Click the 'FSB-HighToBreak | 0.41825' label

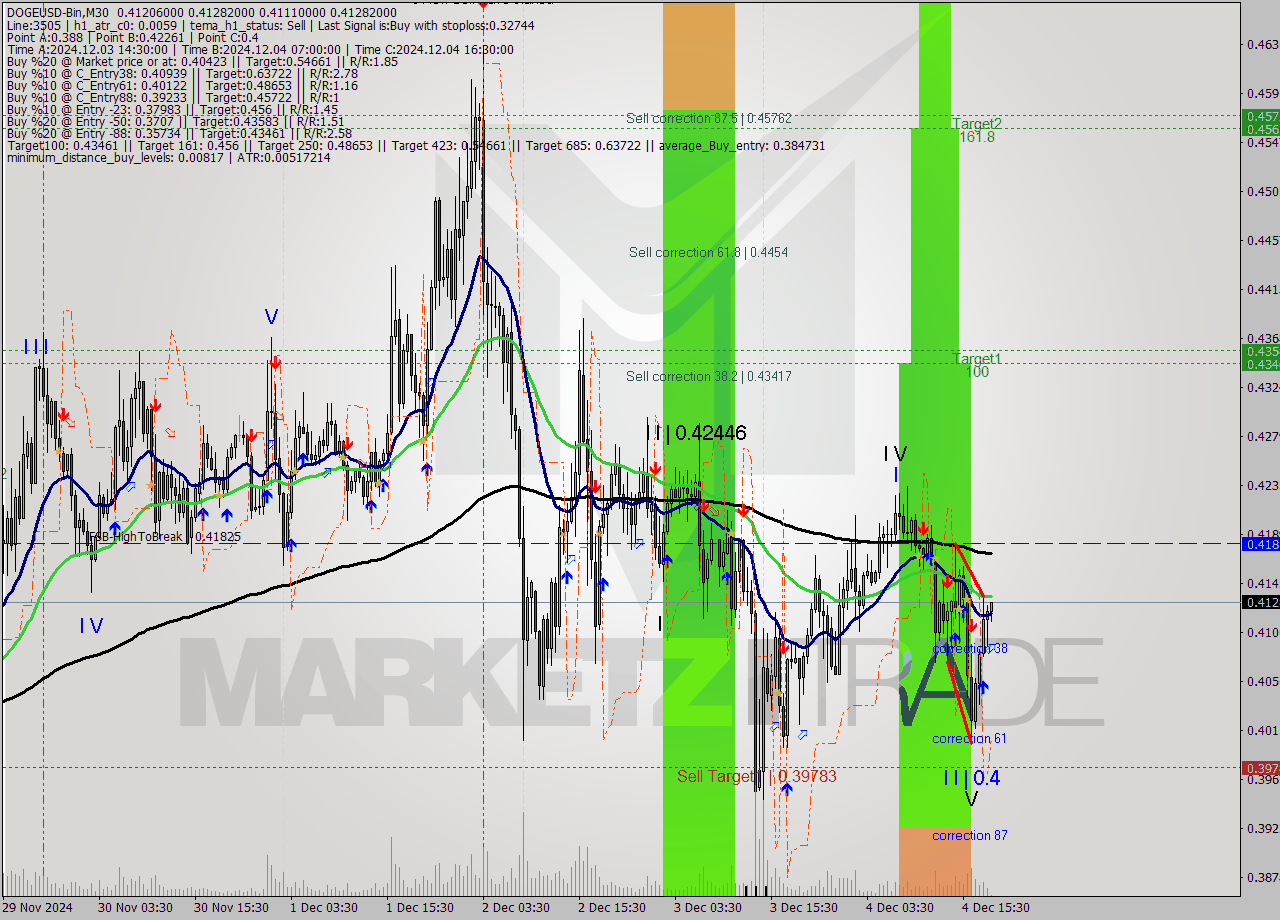(x=165, y=537)
